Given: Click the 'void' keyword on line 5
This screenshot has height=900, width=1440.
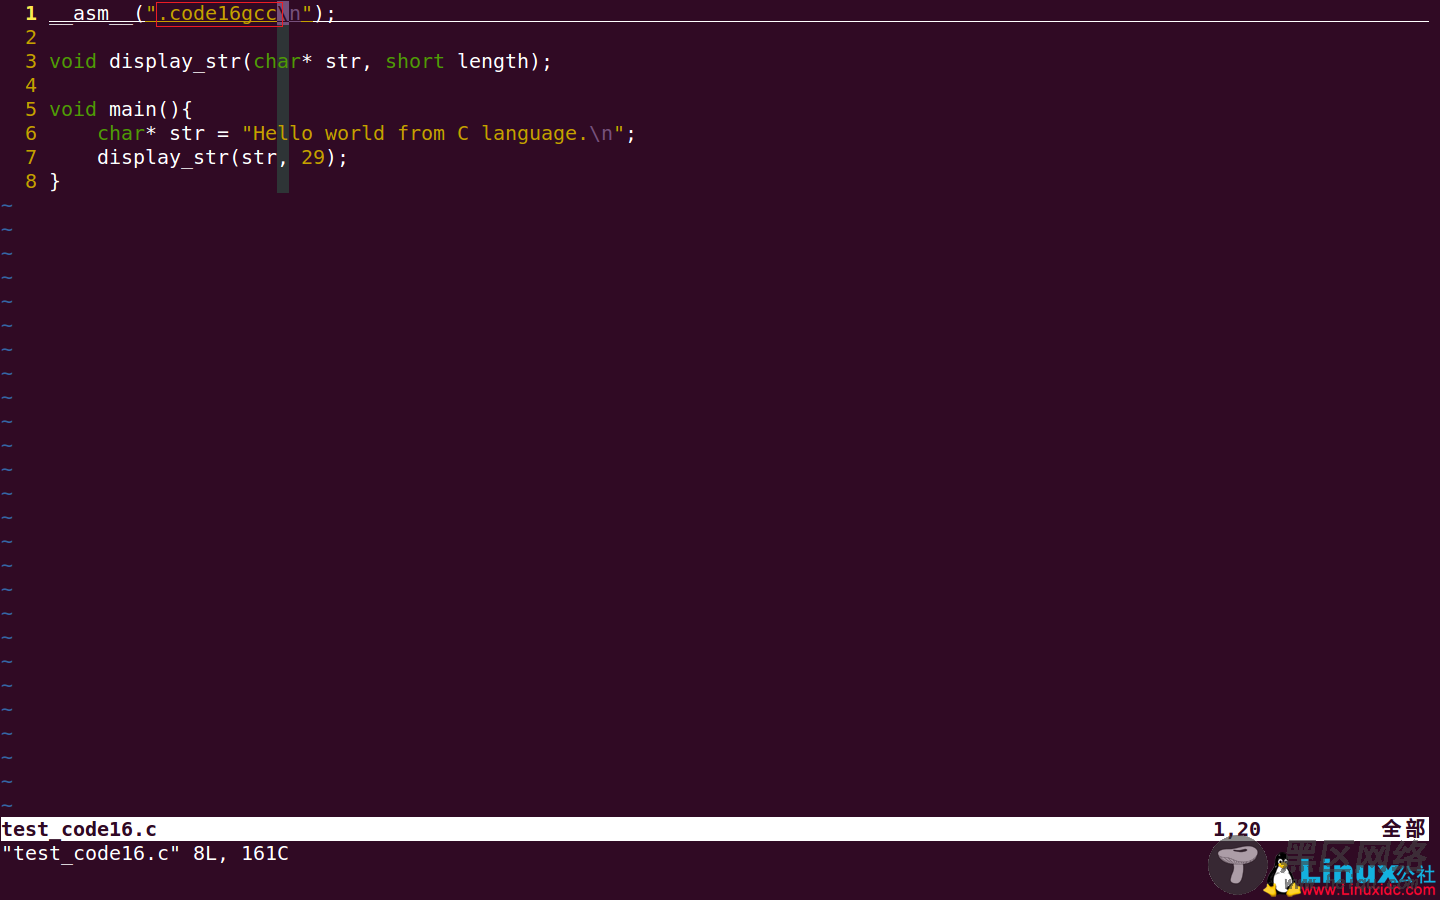Looking at the screenshot, I should [x=73, y=110].
